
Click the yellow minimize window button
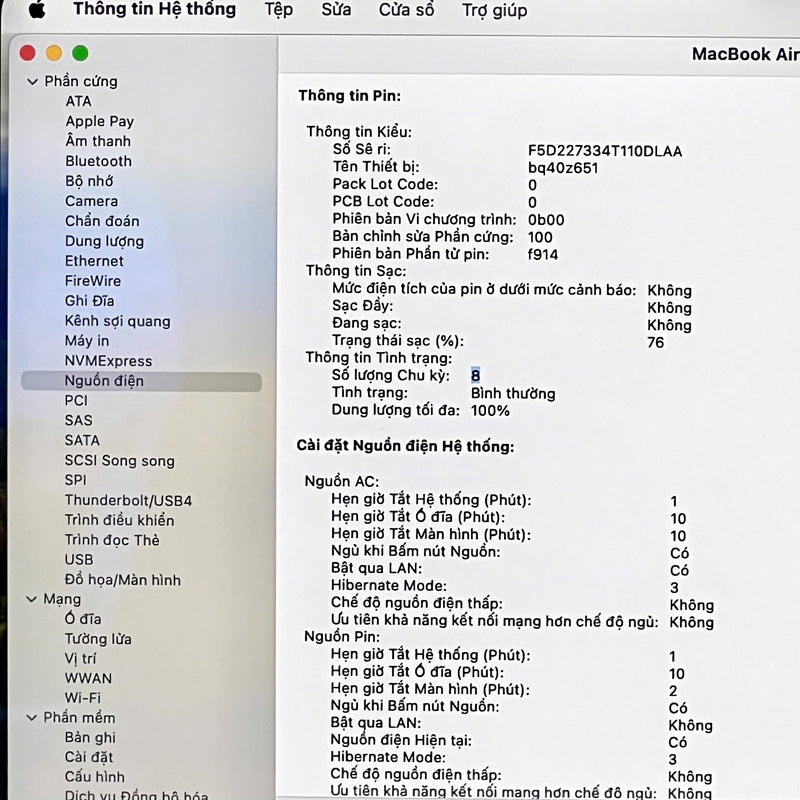[54, 53]
